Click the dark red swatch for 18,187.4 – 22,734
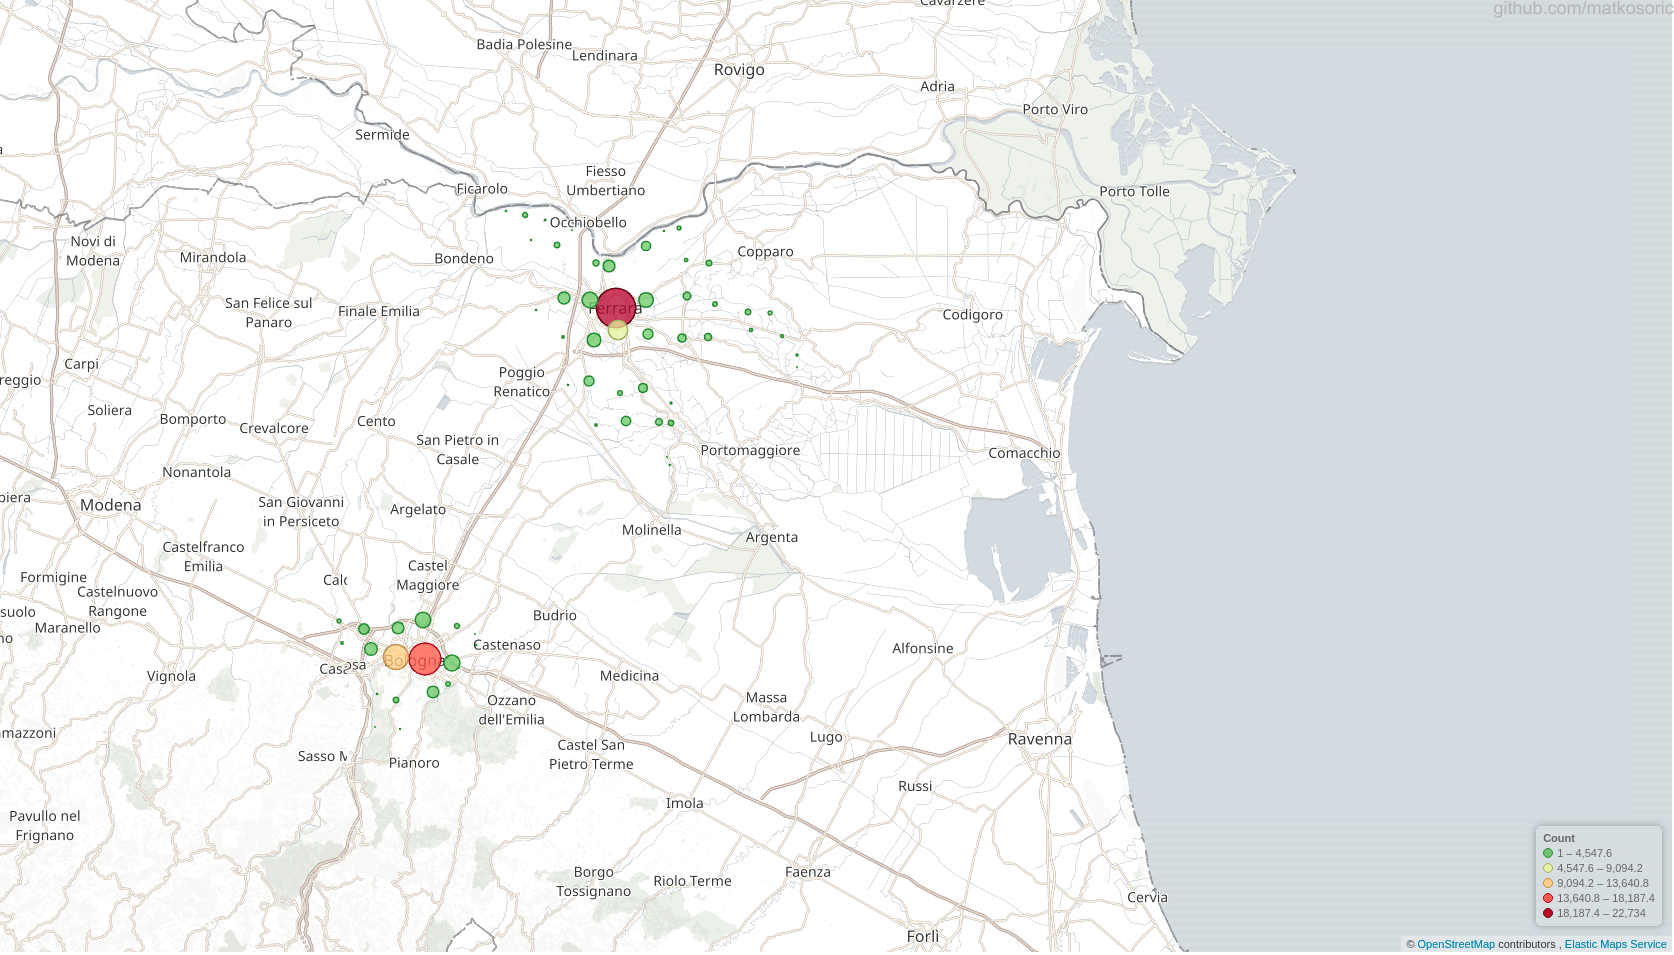 click(1546, 914)
